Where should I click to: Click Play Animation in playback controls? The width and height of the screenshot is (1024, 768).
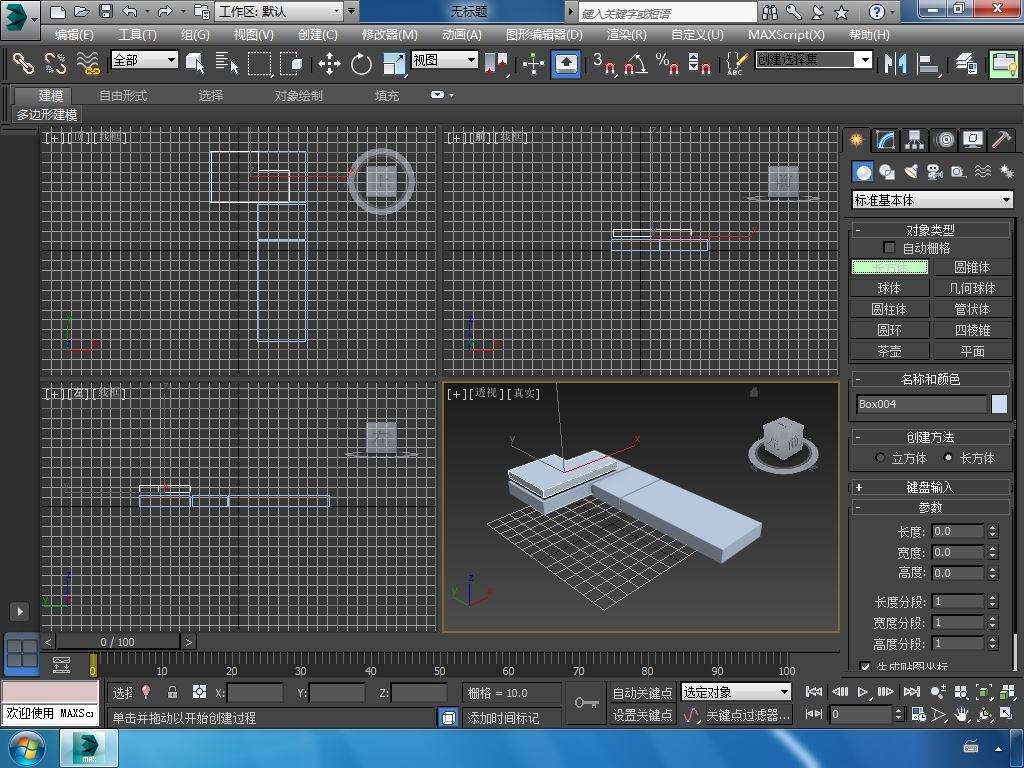(863, 692)
